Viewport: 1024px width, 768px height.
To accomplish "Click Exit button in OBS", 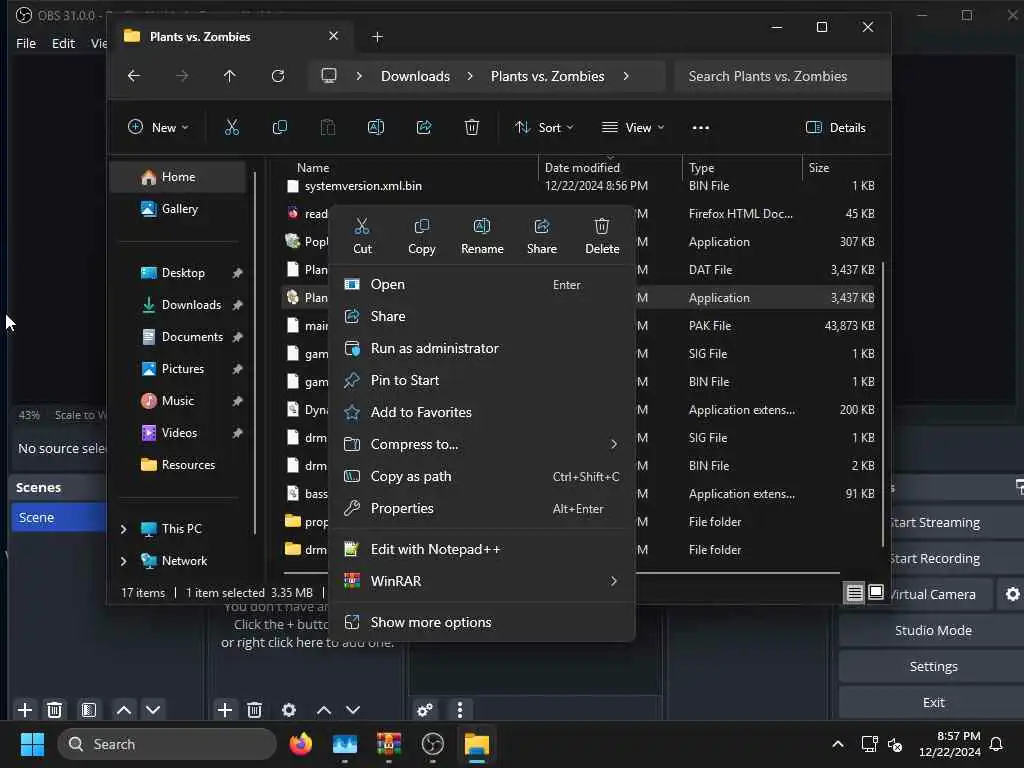I will click(x=933, y=703).
